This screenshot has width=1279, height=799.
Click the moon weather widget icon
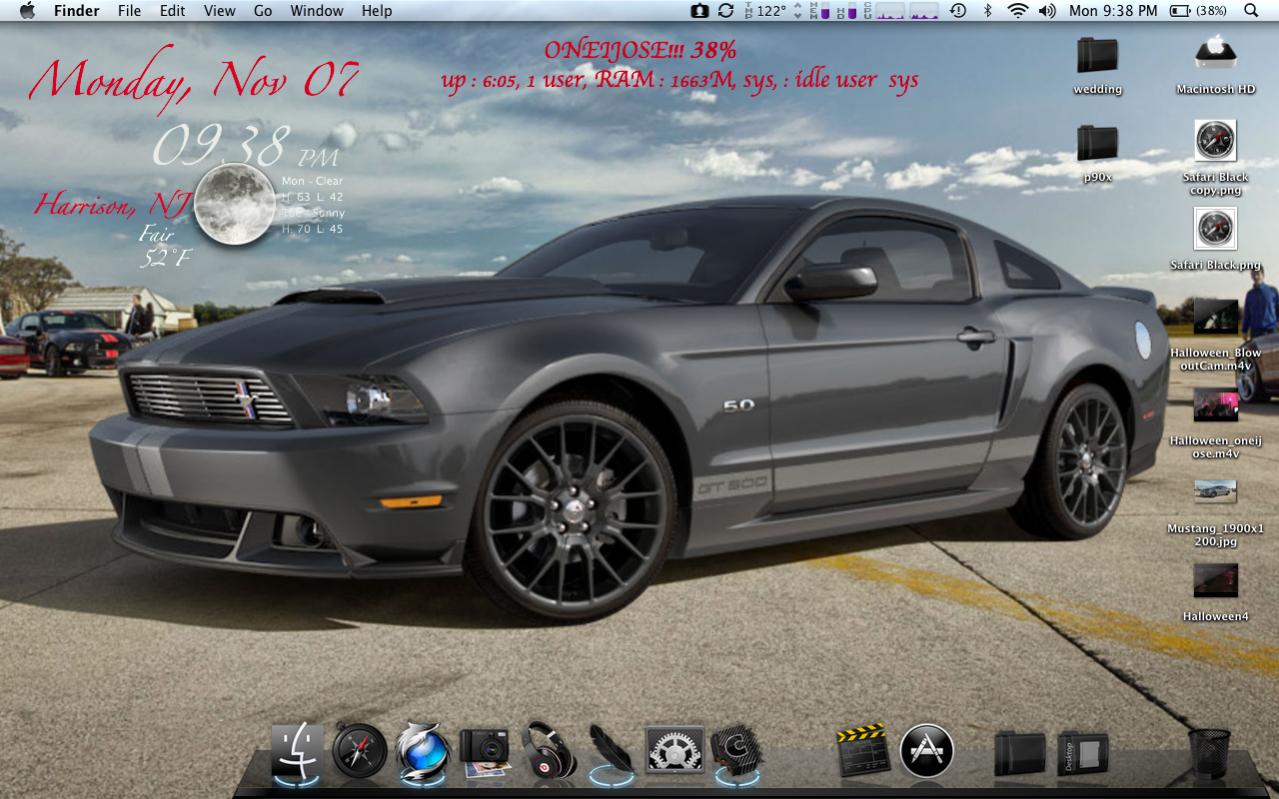click(x=235, y=204)
